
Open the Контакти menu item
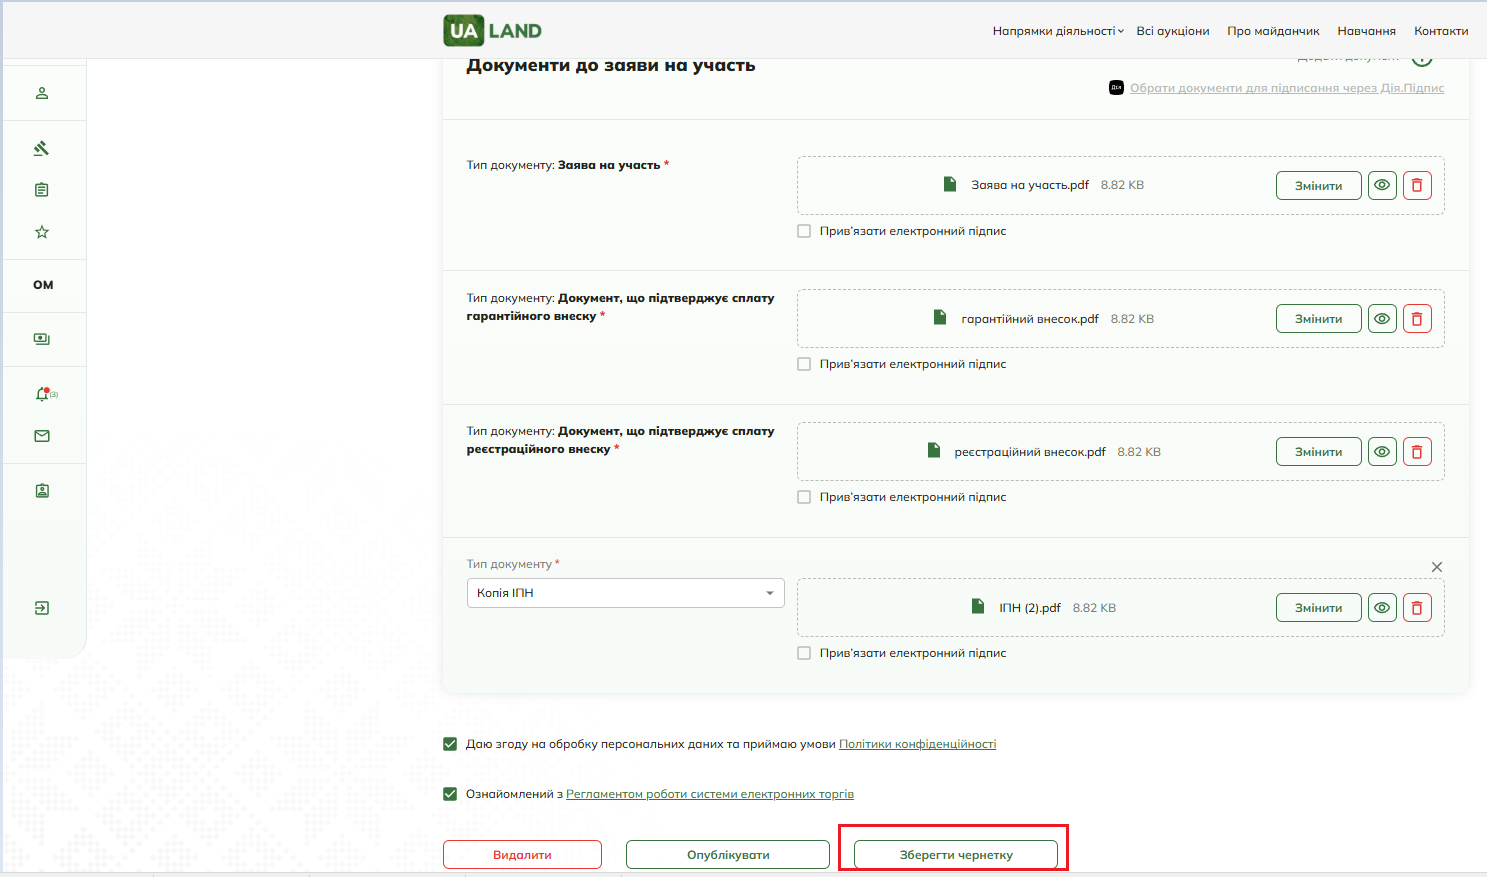(1441, 31)
